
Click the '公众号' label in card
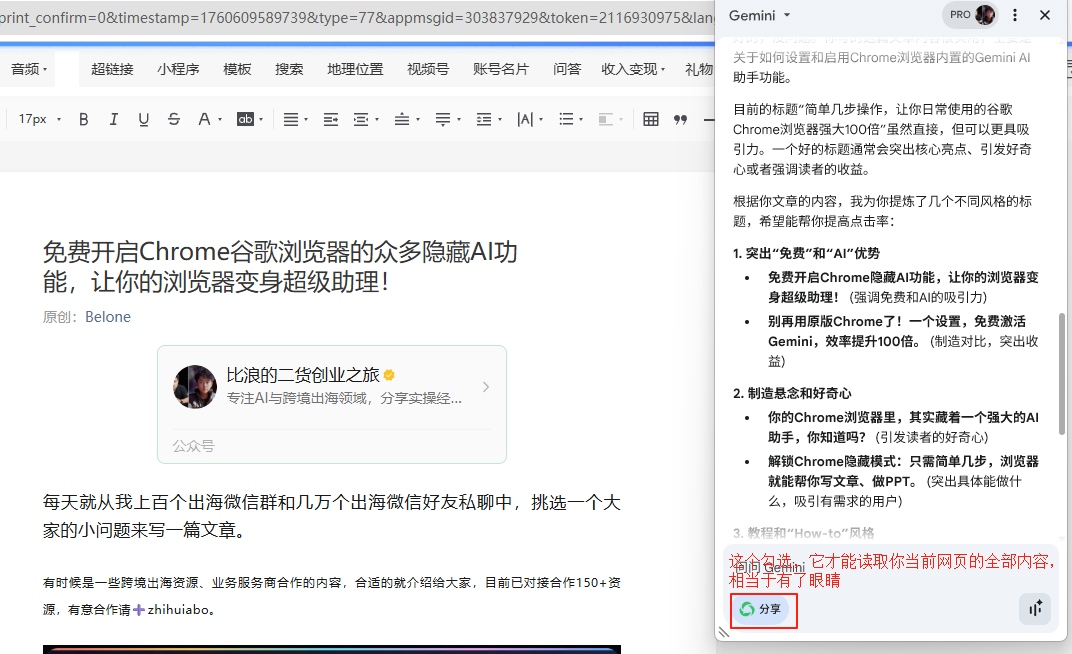193,446
